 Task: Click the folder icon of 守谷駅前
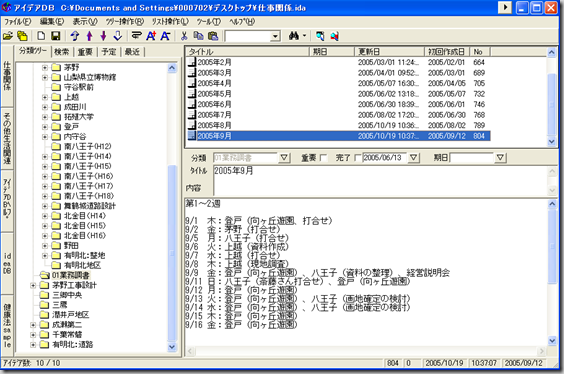click(x=56, y=87)
